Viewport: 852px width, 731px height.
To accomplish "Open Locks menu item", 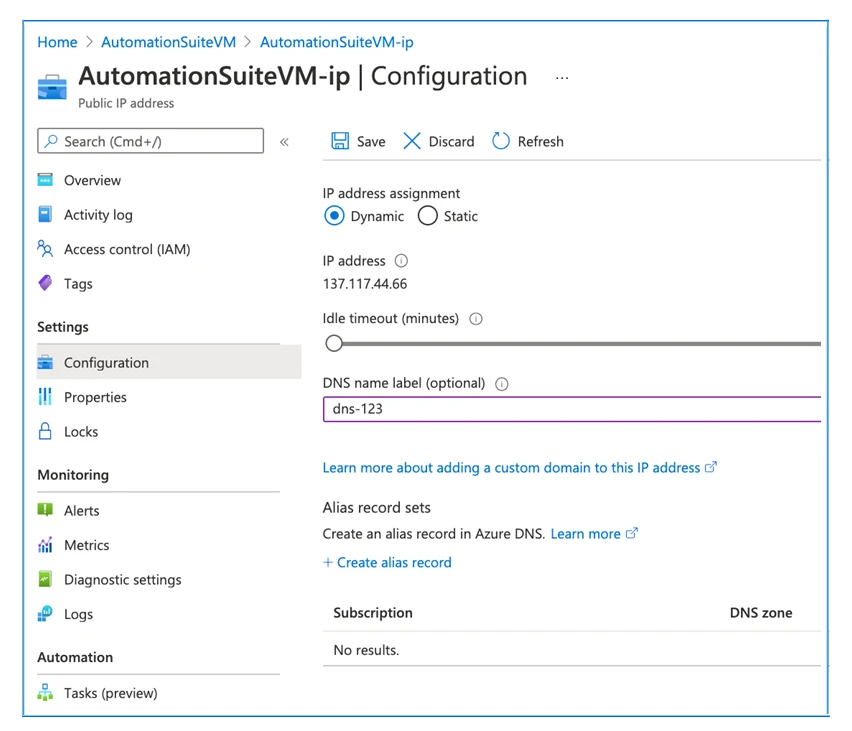I will pos(81,432).
